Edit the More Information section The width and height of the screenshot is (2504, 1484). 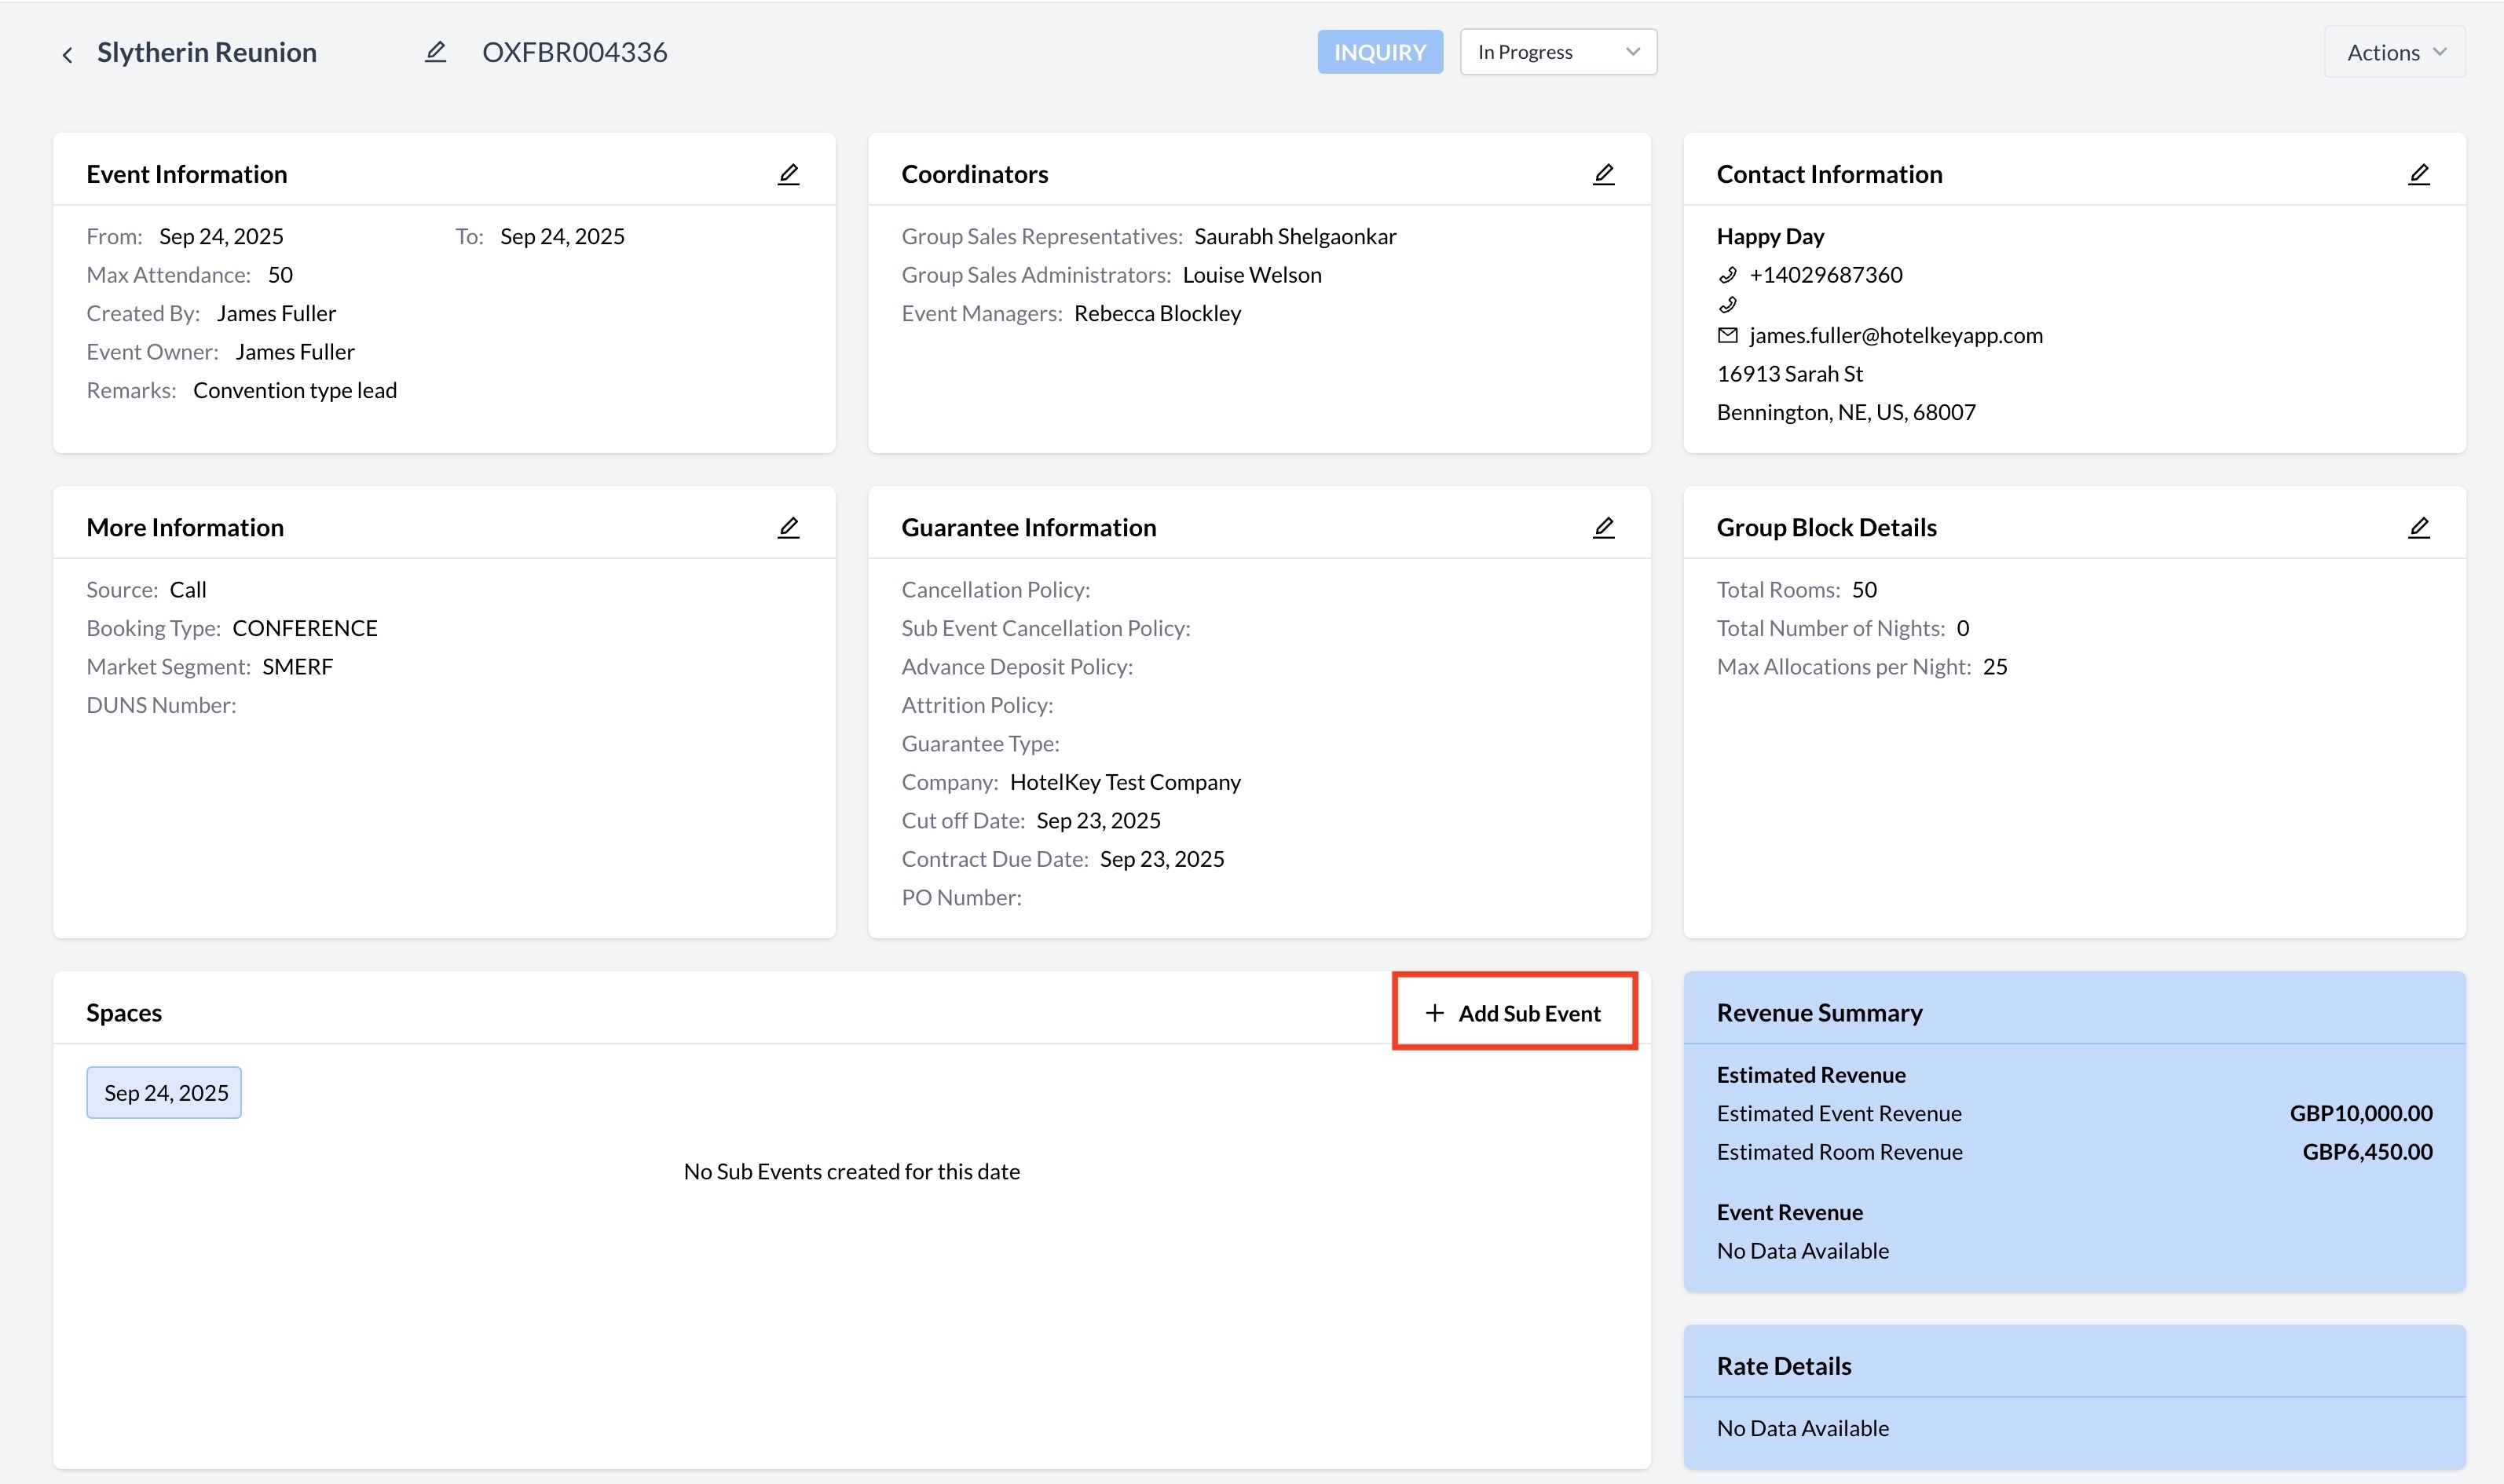(788, 527)
